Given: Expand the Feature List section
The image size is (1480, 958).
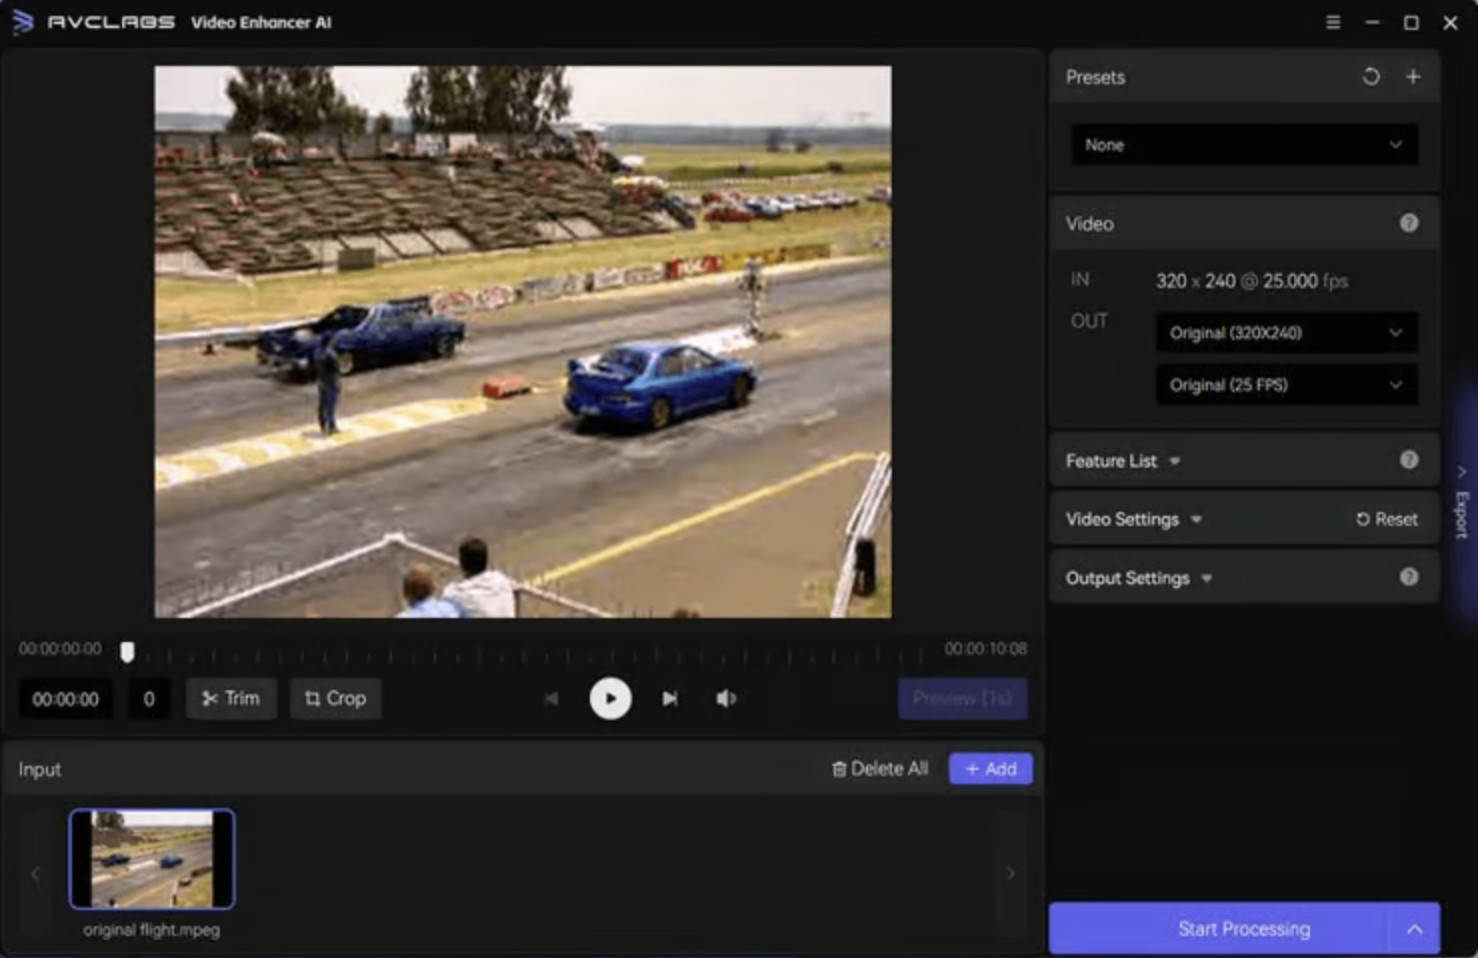Looking at the screenshot, I should [1122, 461].
